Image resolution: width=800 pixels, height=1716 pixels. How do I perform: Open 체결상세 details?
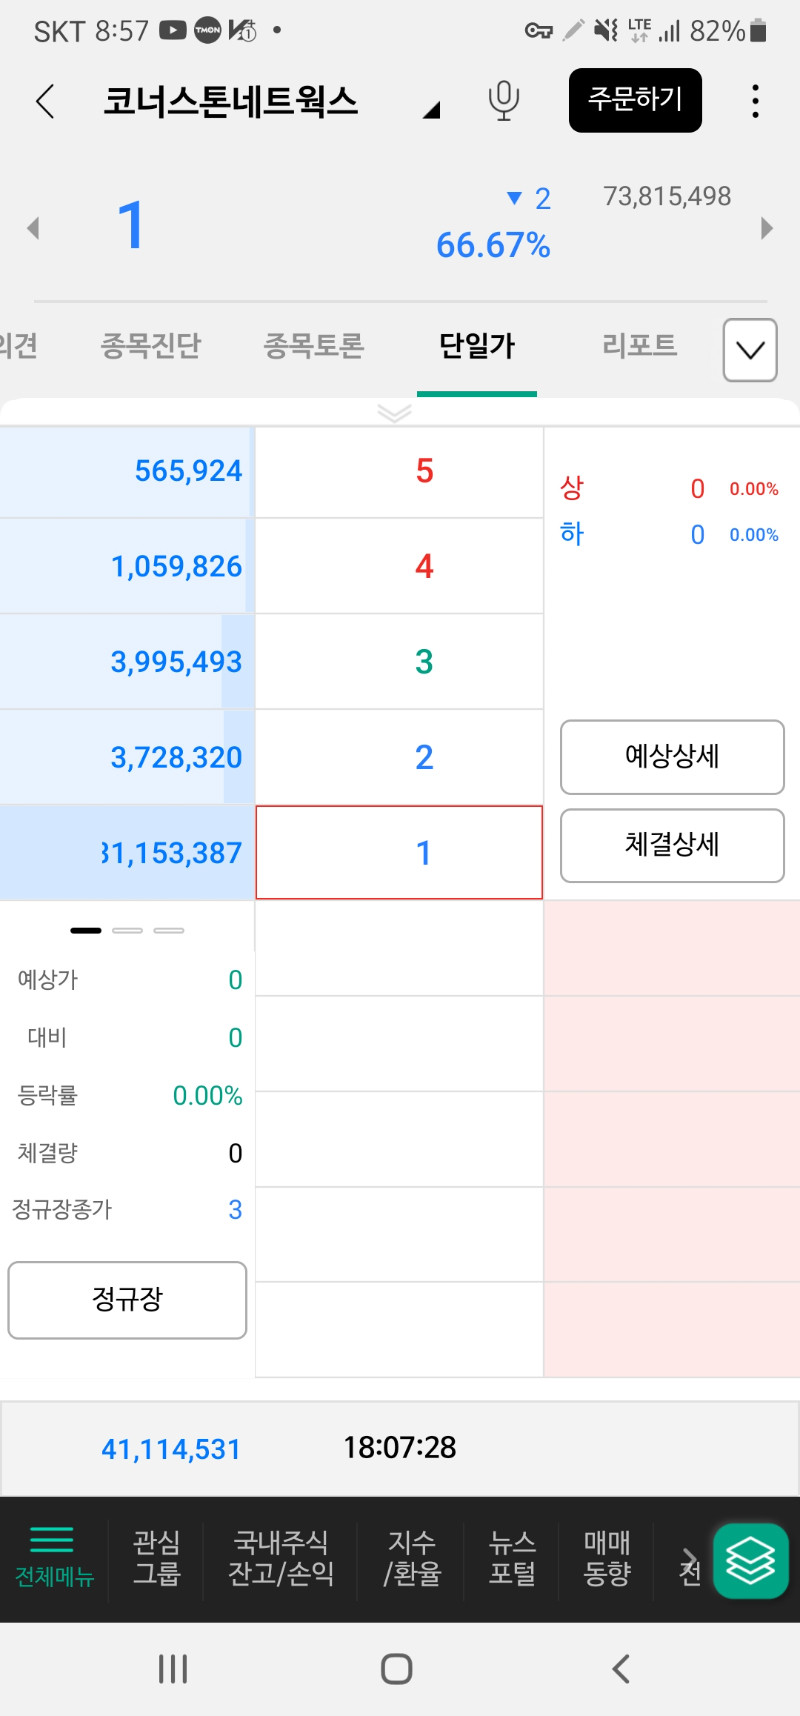(672, 845)
